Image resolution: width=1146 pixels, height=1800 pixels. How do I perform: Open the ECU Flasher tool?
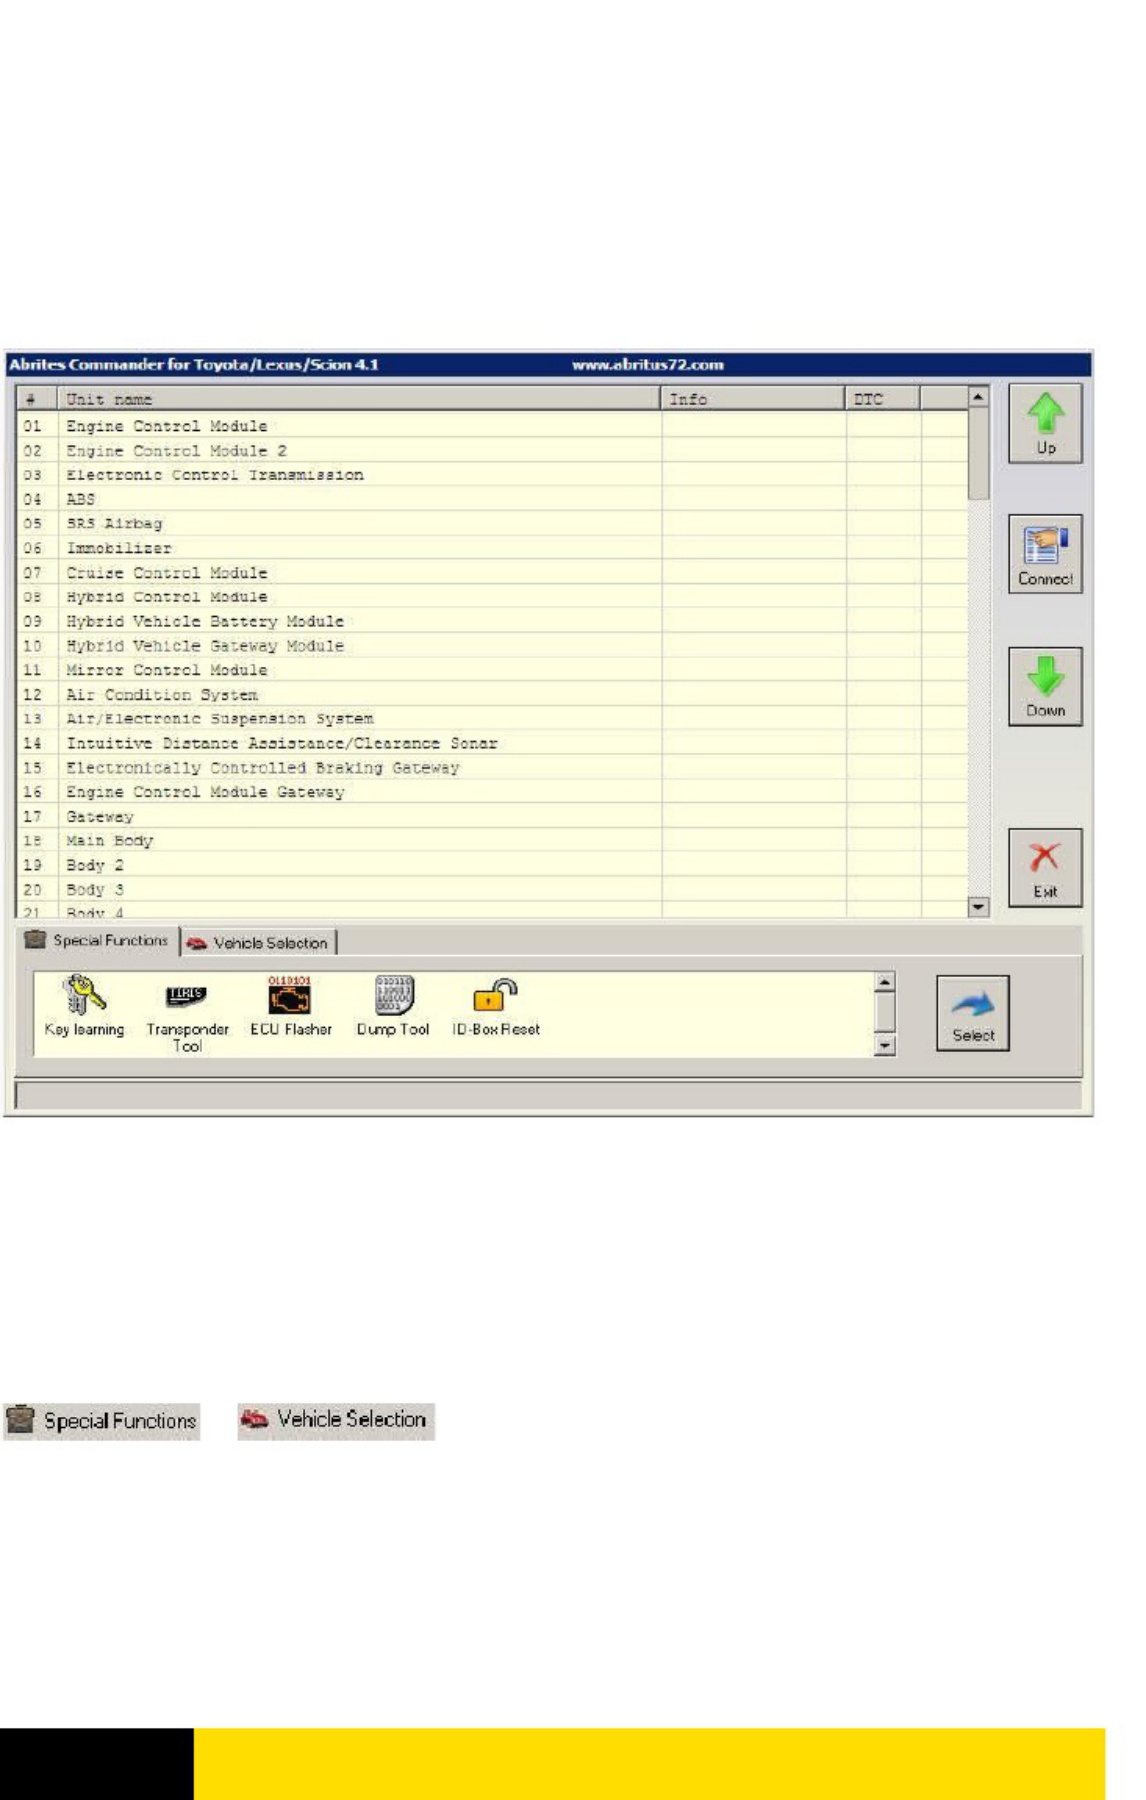(x=290, y=1007)
